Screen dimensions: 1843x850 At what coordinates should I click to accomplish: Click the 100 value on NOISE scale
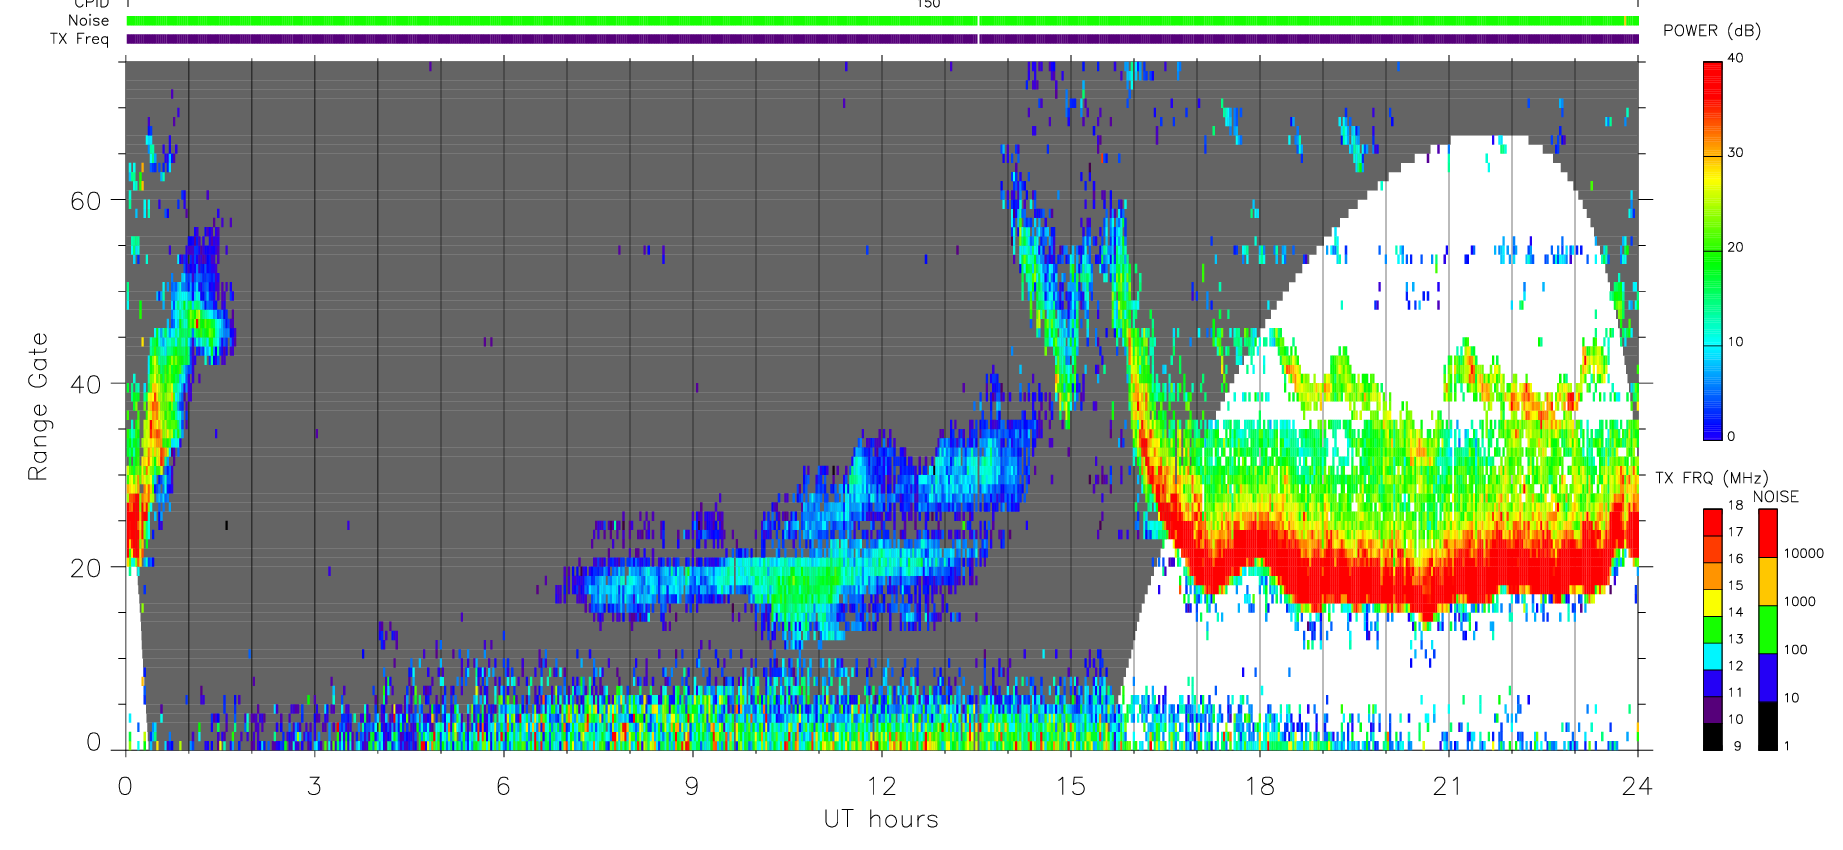click(1796, 650)
